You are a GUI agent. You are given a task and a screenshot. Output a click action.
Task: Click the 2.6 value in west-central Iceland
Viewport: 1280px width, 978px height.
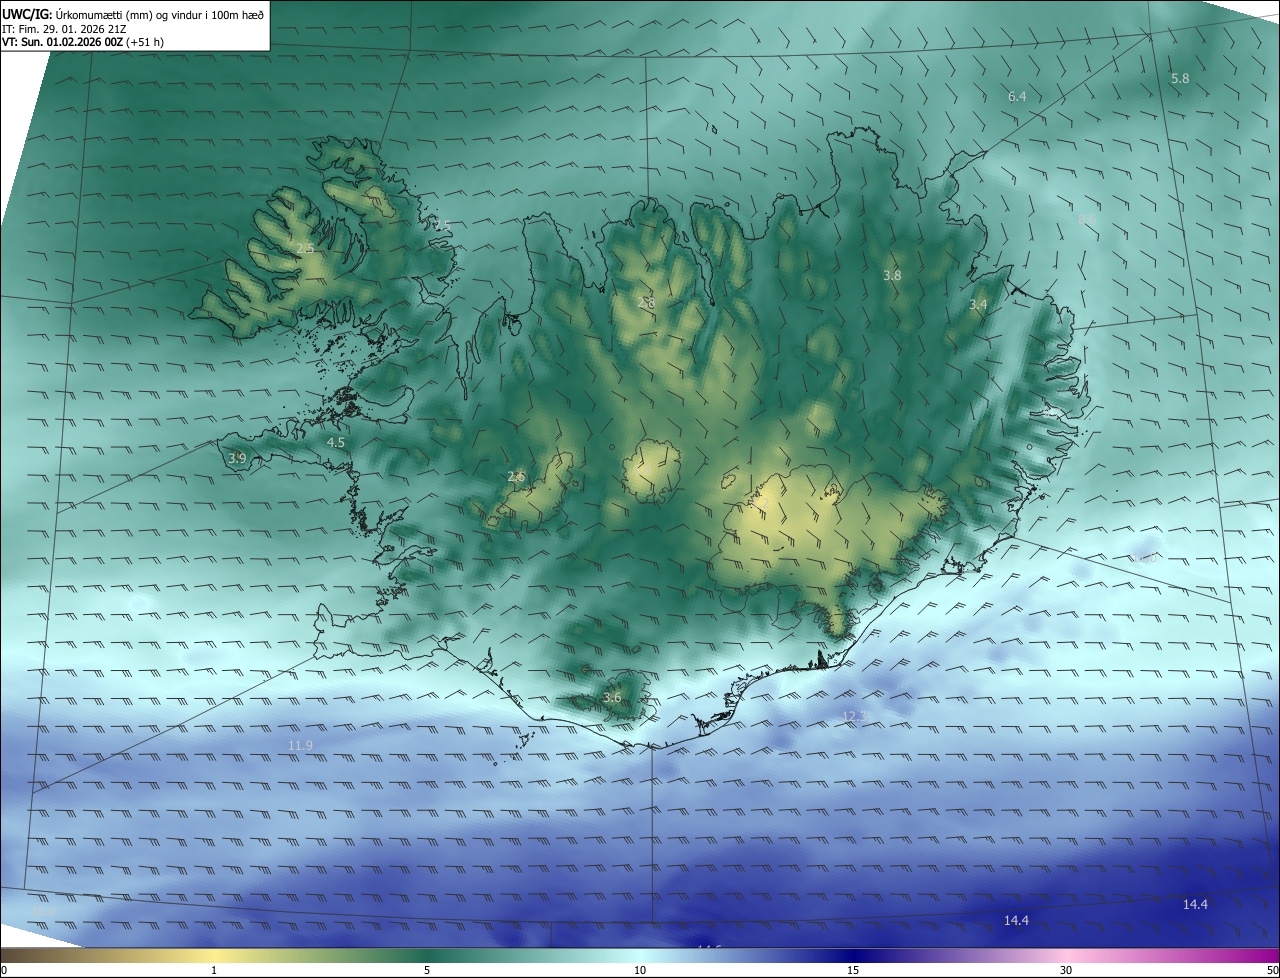point(516,476)
